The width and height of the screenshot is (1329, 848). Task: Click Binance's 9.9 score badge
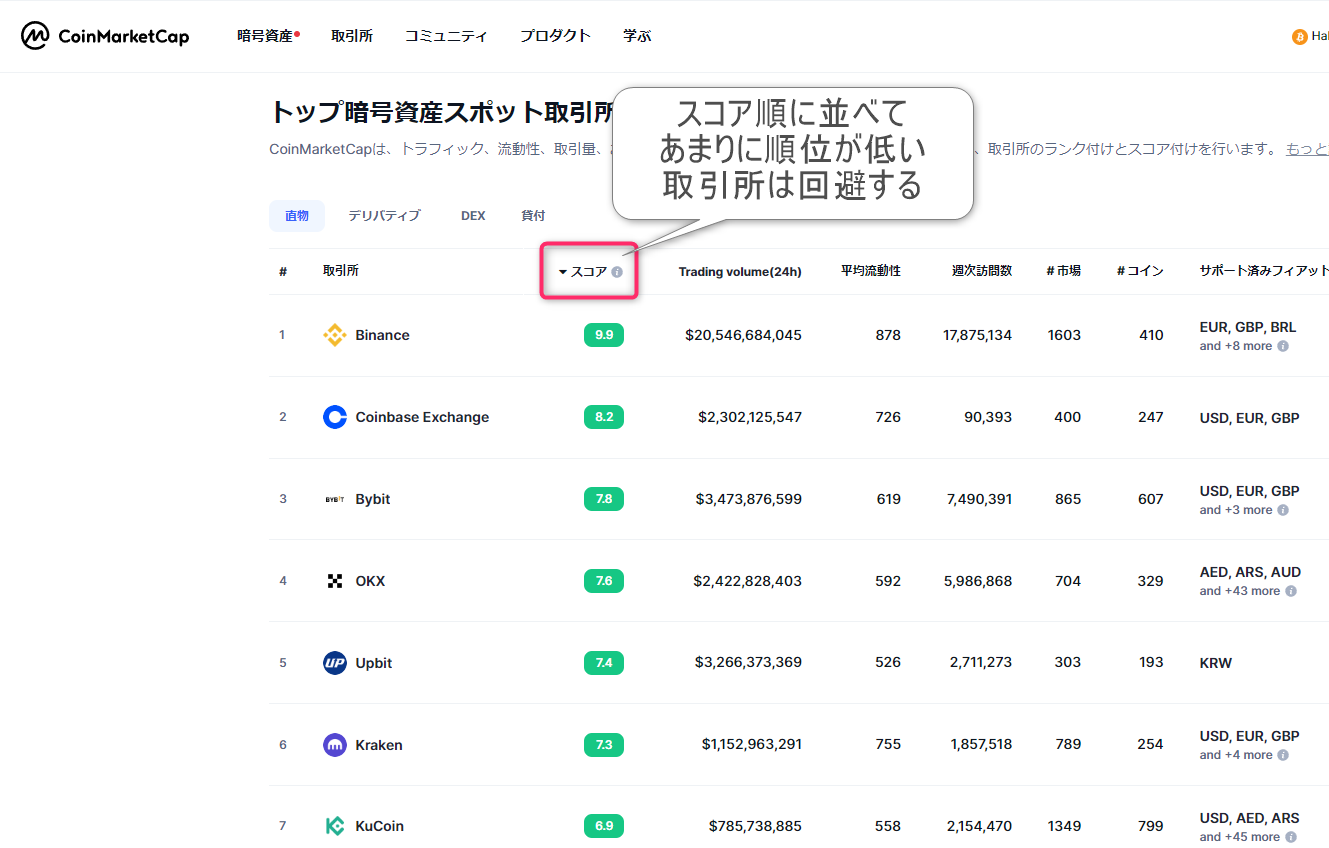coord(604,335)
